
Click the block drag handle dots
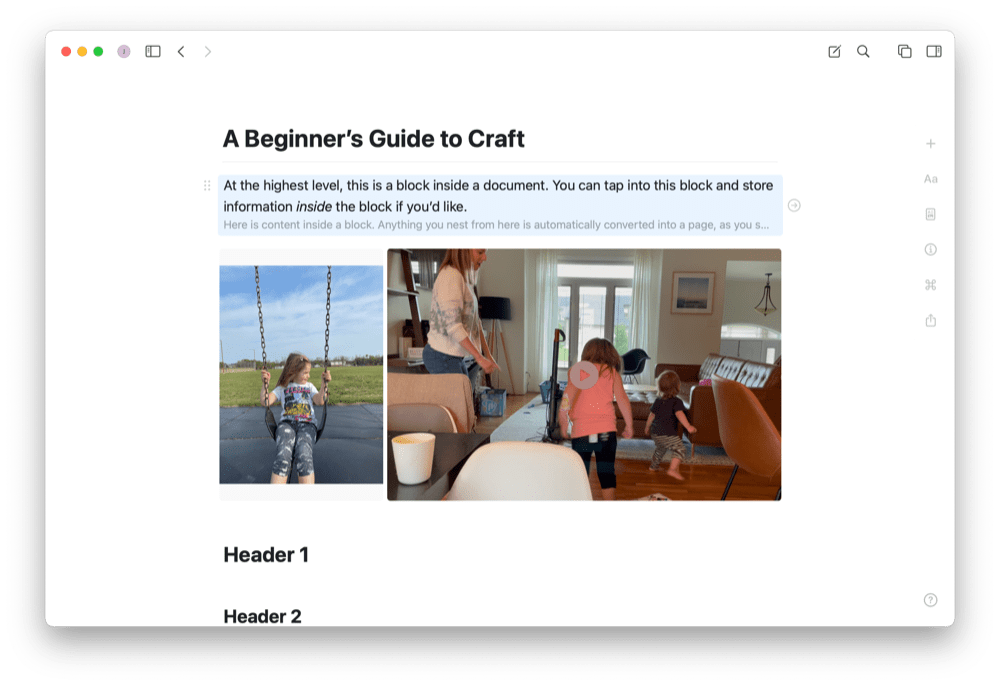(x=207, y=186)
